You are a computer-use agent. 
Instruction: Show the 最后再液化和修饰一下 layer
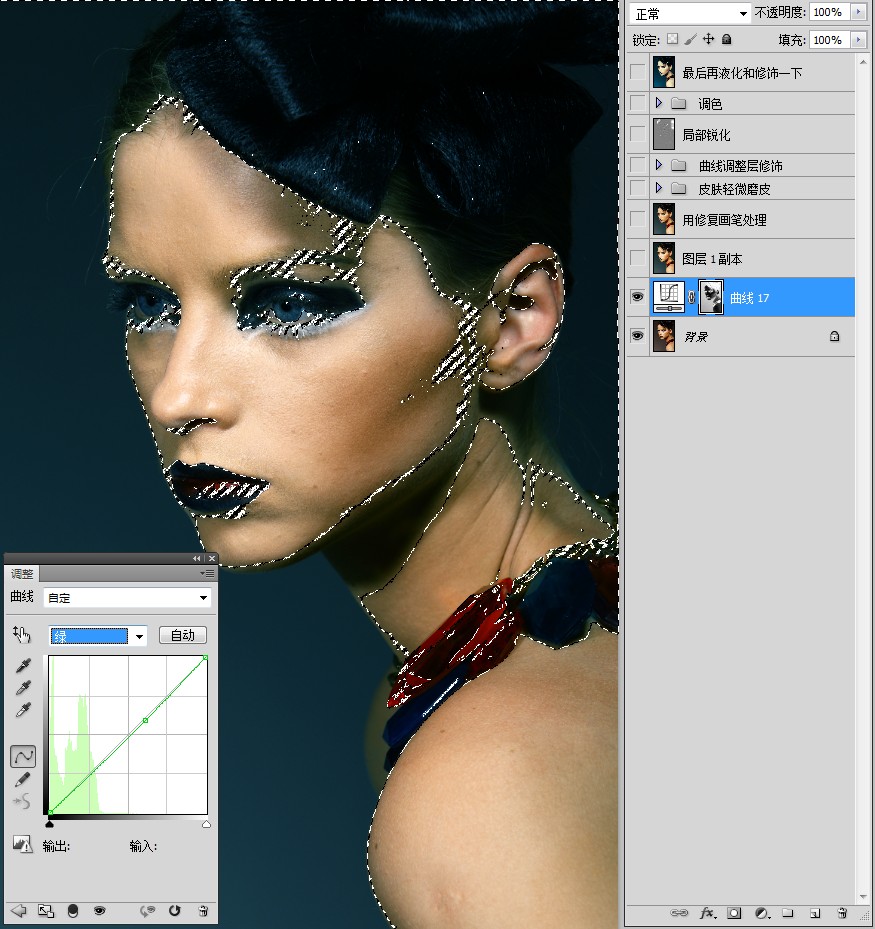pyautogui.click(x=637, y=72)
